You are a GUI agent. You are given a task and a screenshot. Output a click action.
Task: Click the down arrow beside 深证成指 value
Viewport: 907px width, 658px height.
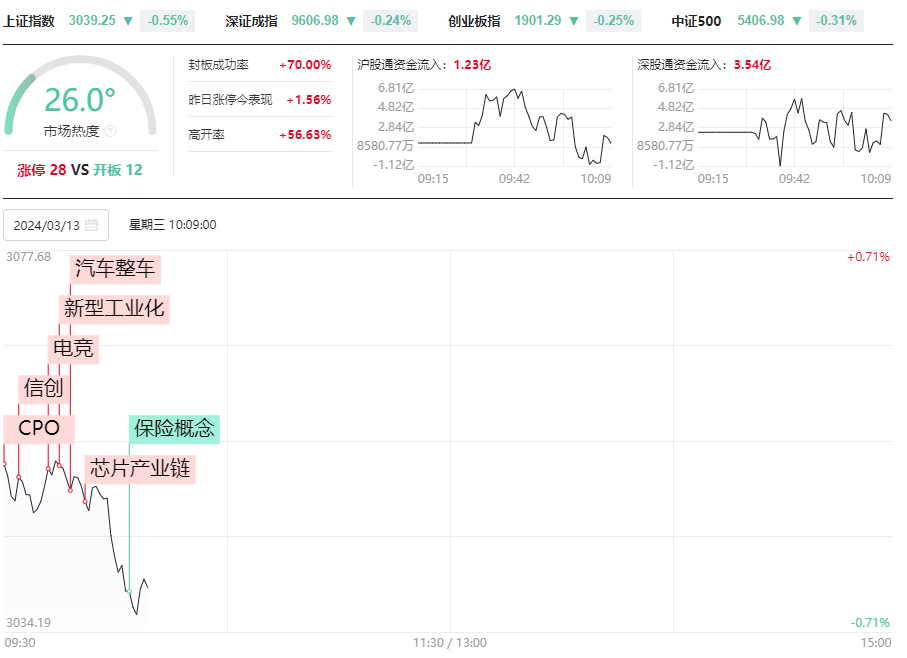351,21
